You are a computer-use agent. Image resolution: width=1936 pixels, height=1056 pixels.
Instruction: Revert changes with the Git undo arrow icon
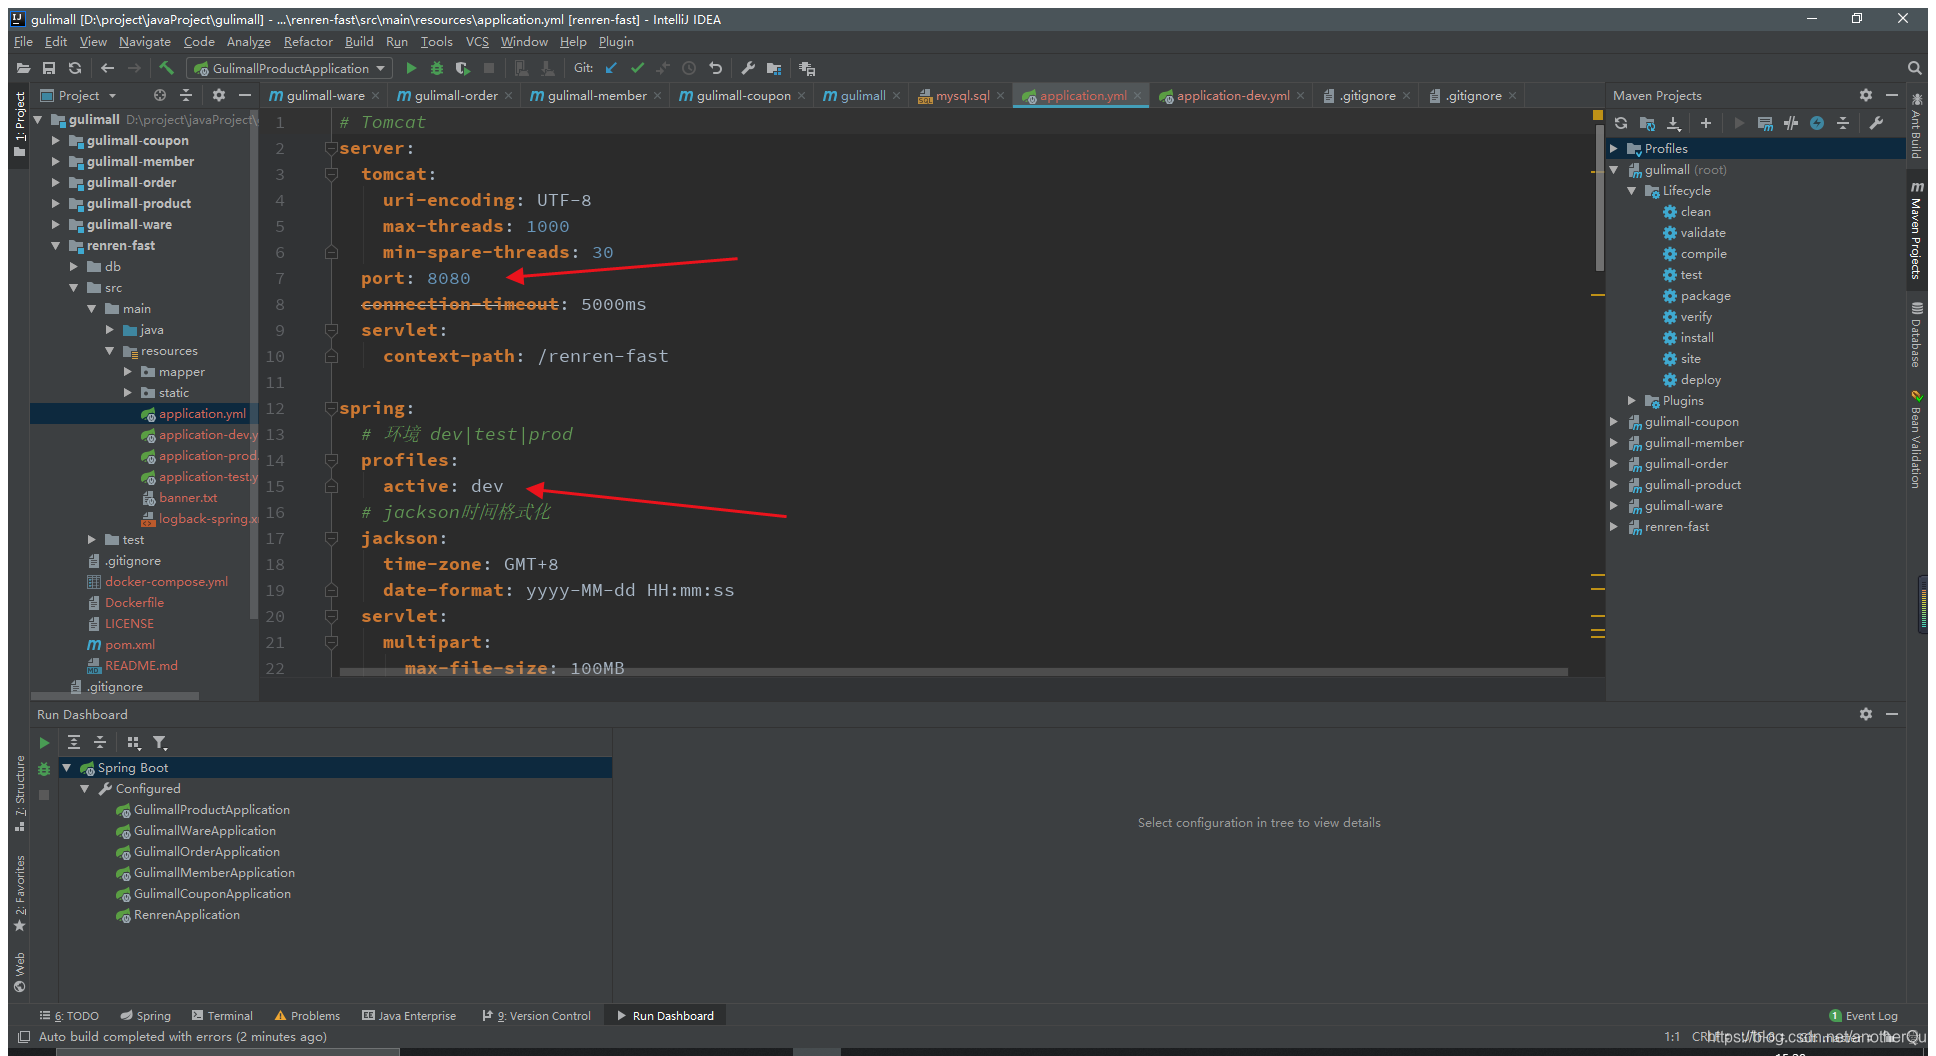pyautogui.click(x=715, y=68)
